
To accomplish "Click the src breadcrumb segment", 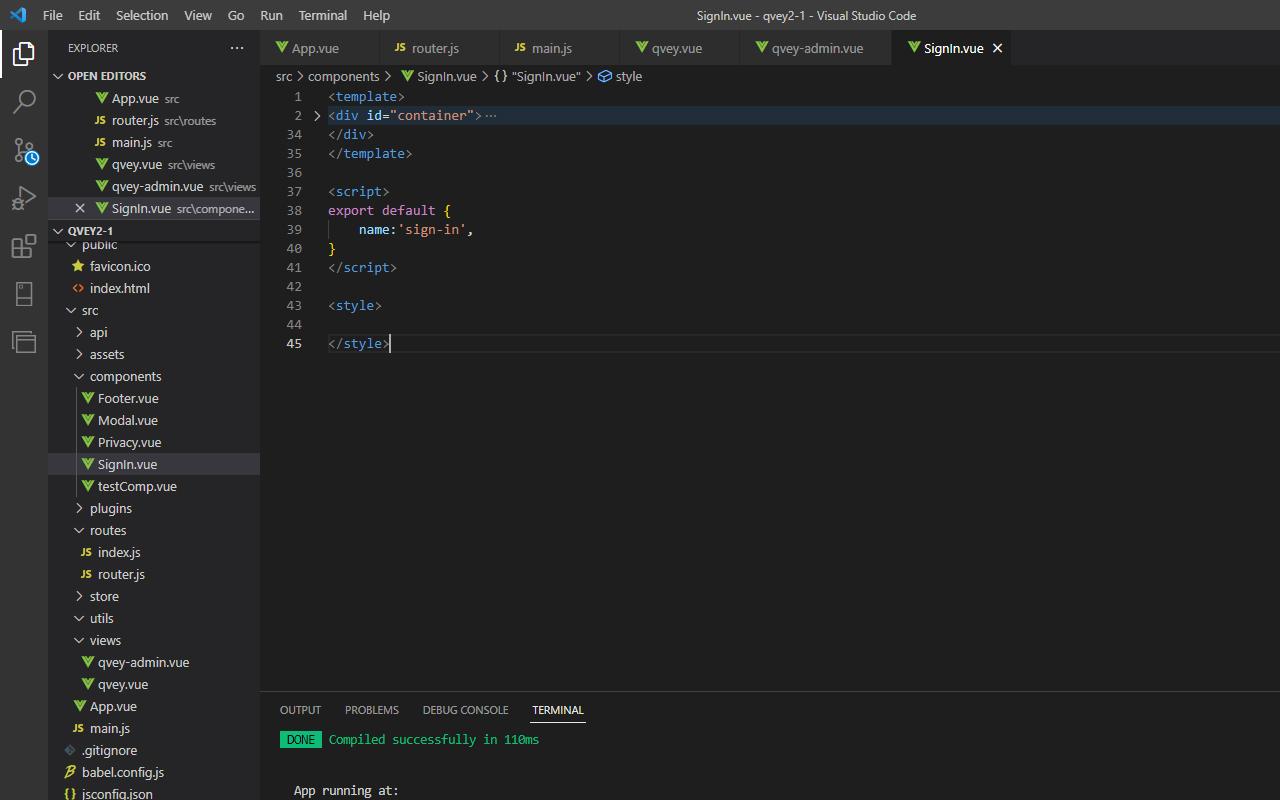I will click(x=284, y=76).
